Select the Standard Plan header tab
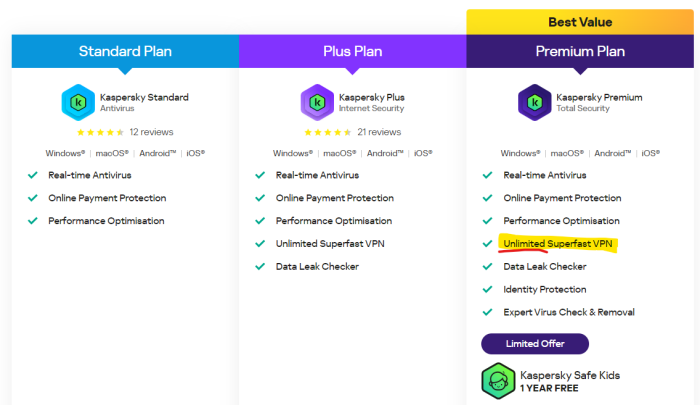The image size is (700, 405). [x=125, y=51]
